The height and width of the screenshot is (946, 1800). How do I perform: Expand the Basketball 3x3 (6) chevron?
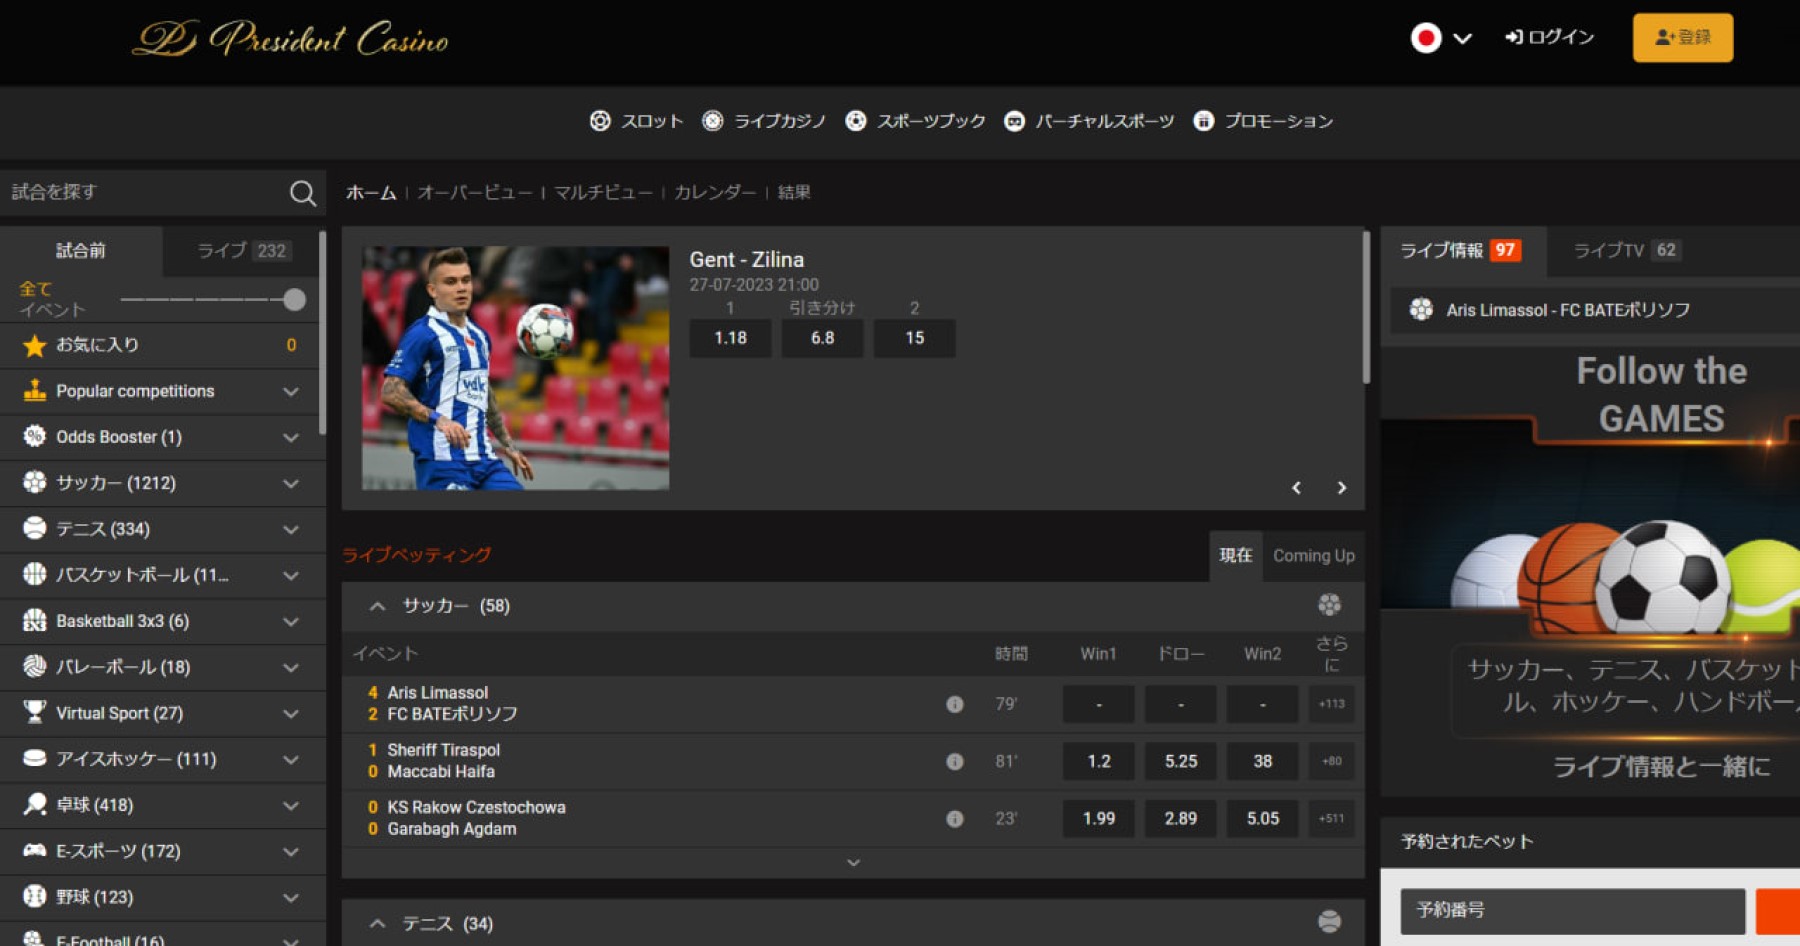pos(291,622)
